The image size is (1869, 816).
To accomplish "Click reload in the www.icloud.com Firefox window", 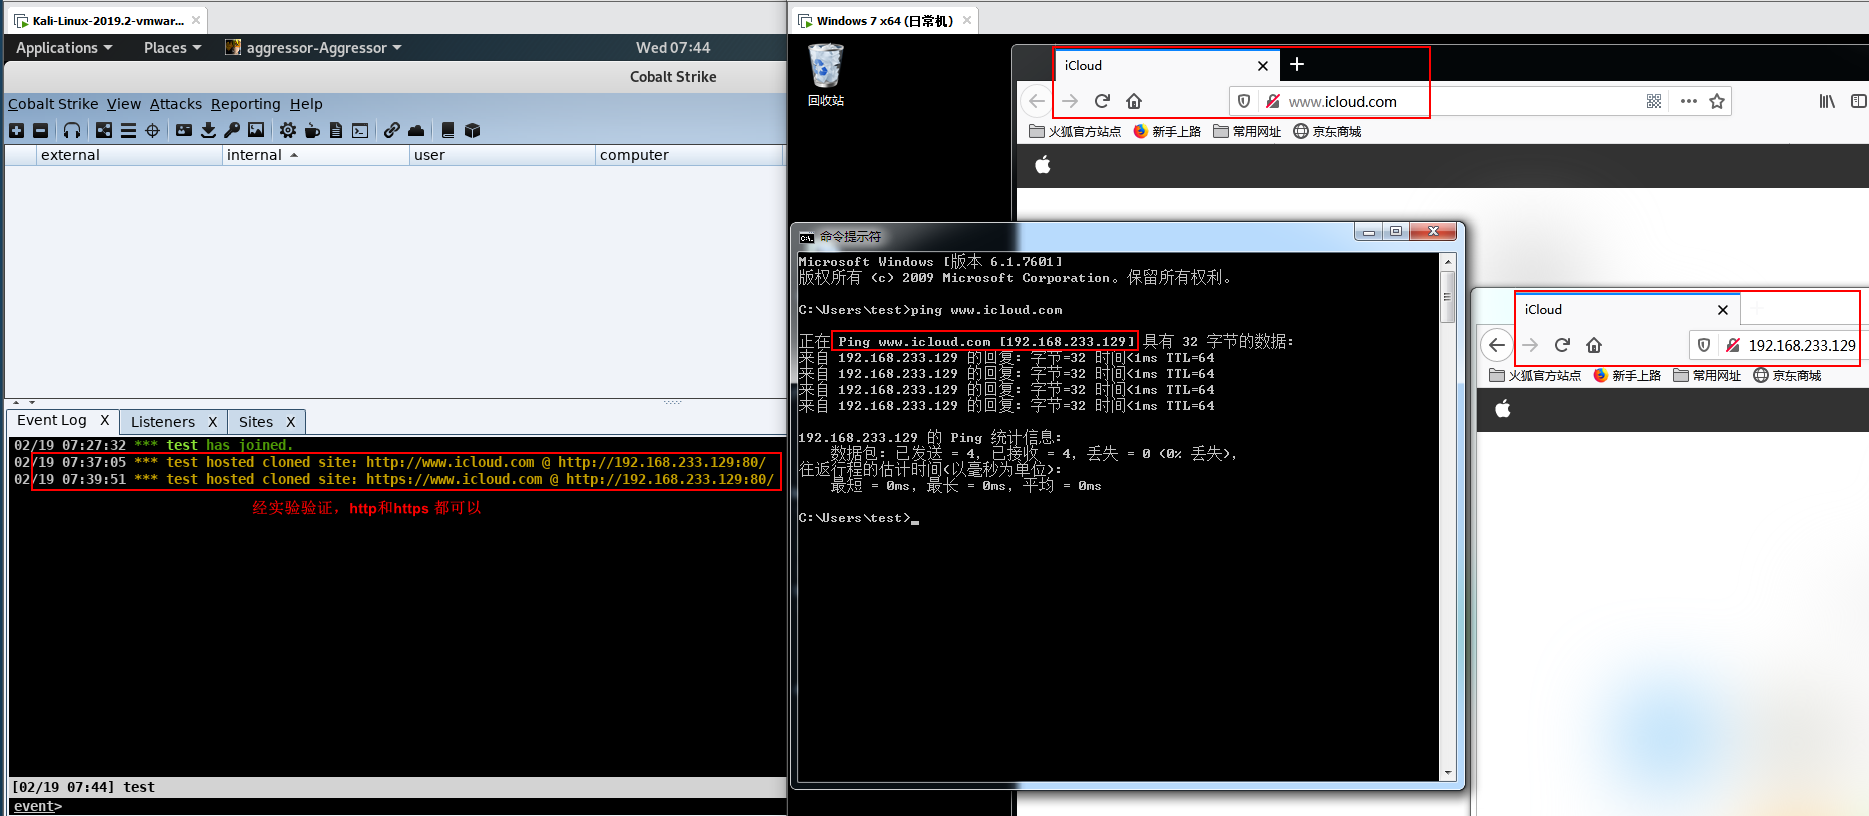I will pyautogui.click(x=1102, y=101).
